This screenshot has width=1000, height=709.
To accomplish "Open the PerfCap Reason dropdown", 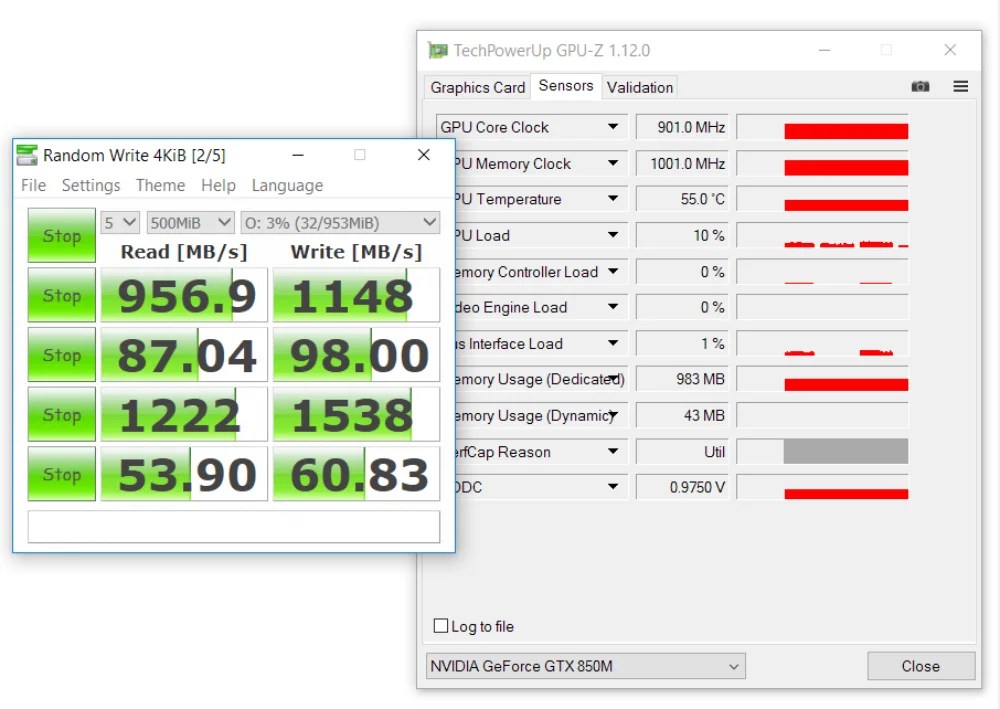I will [x=612, y=451].
